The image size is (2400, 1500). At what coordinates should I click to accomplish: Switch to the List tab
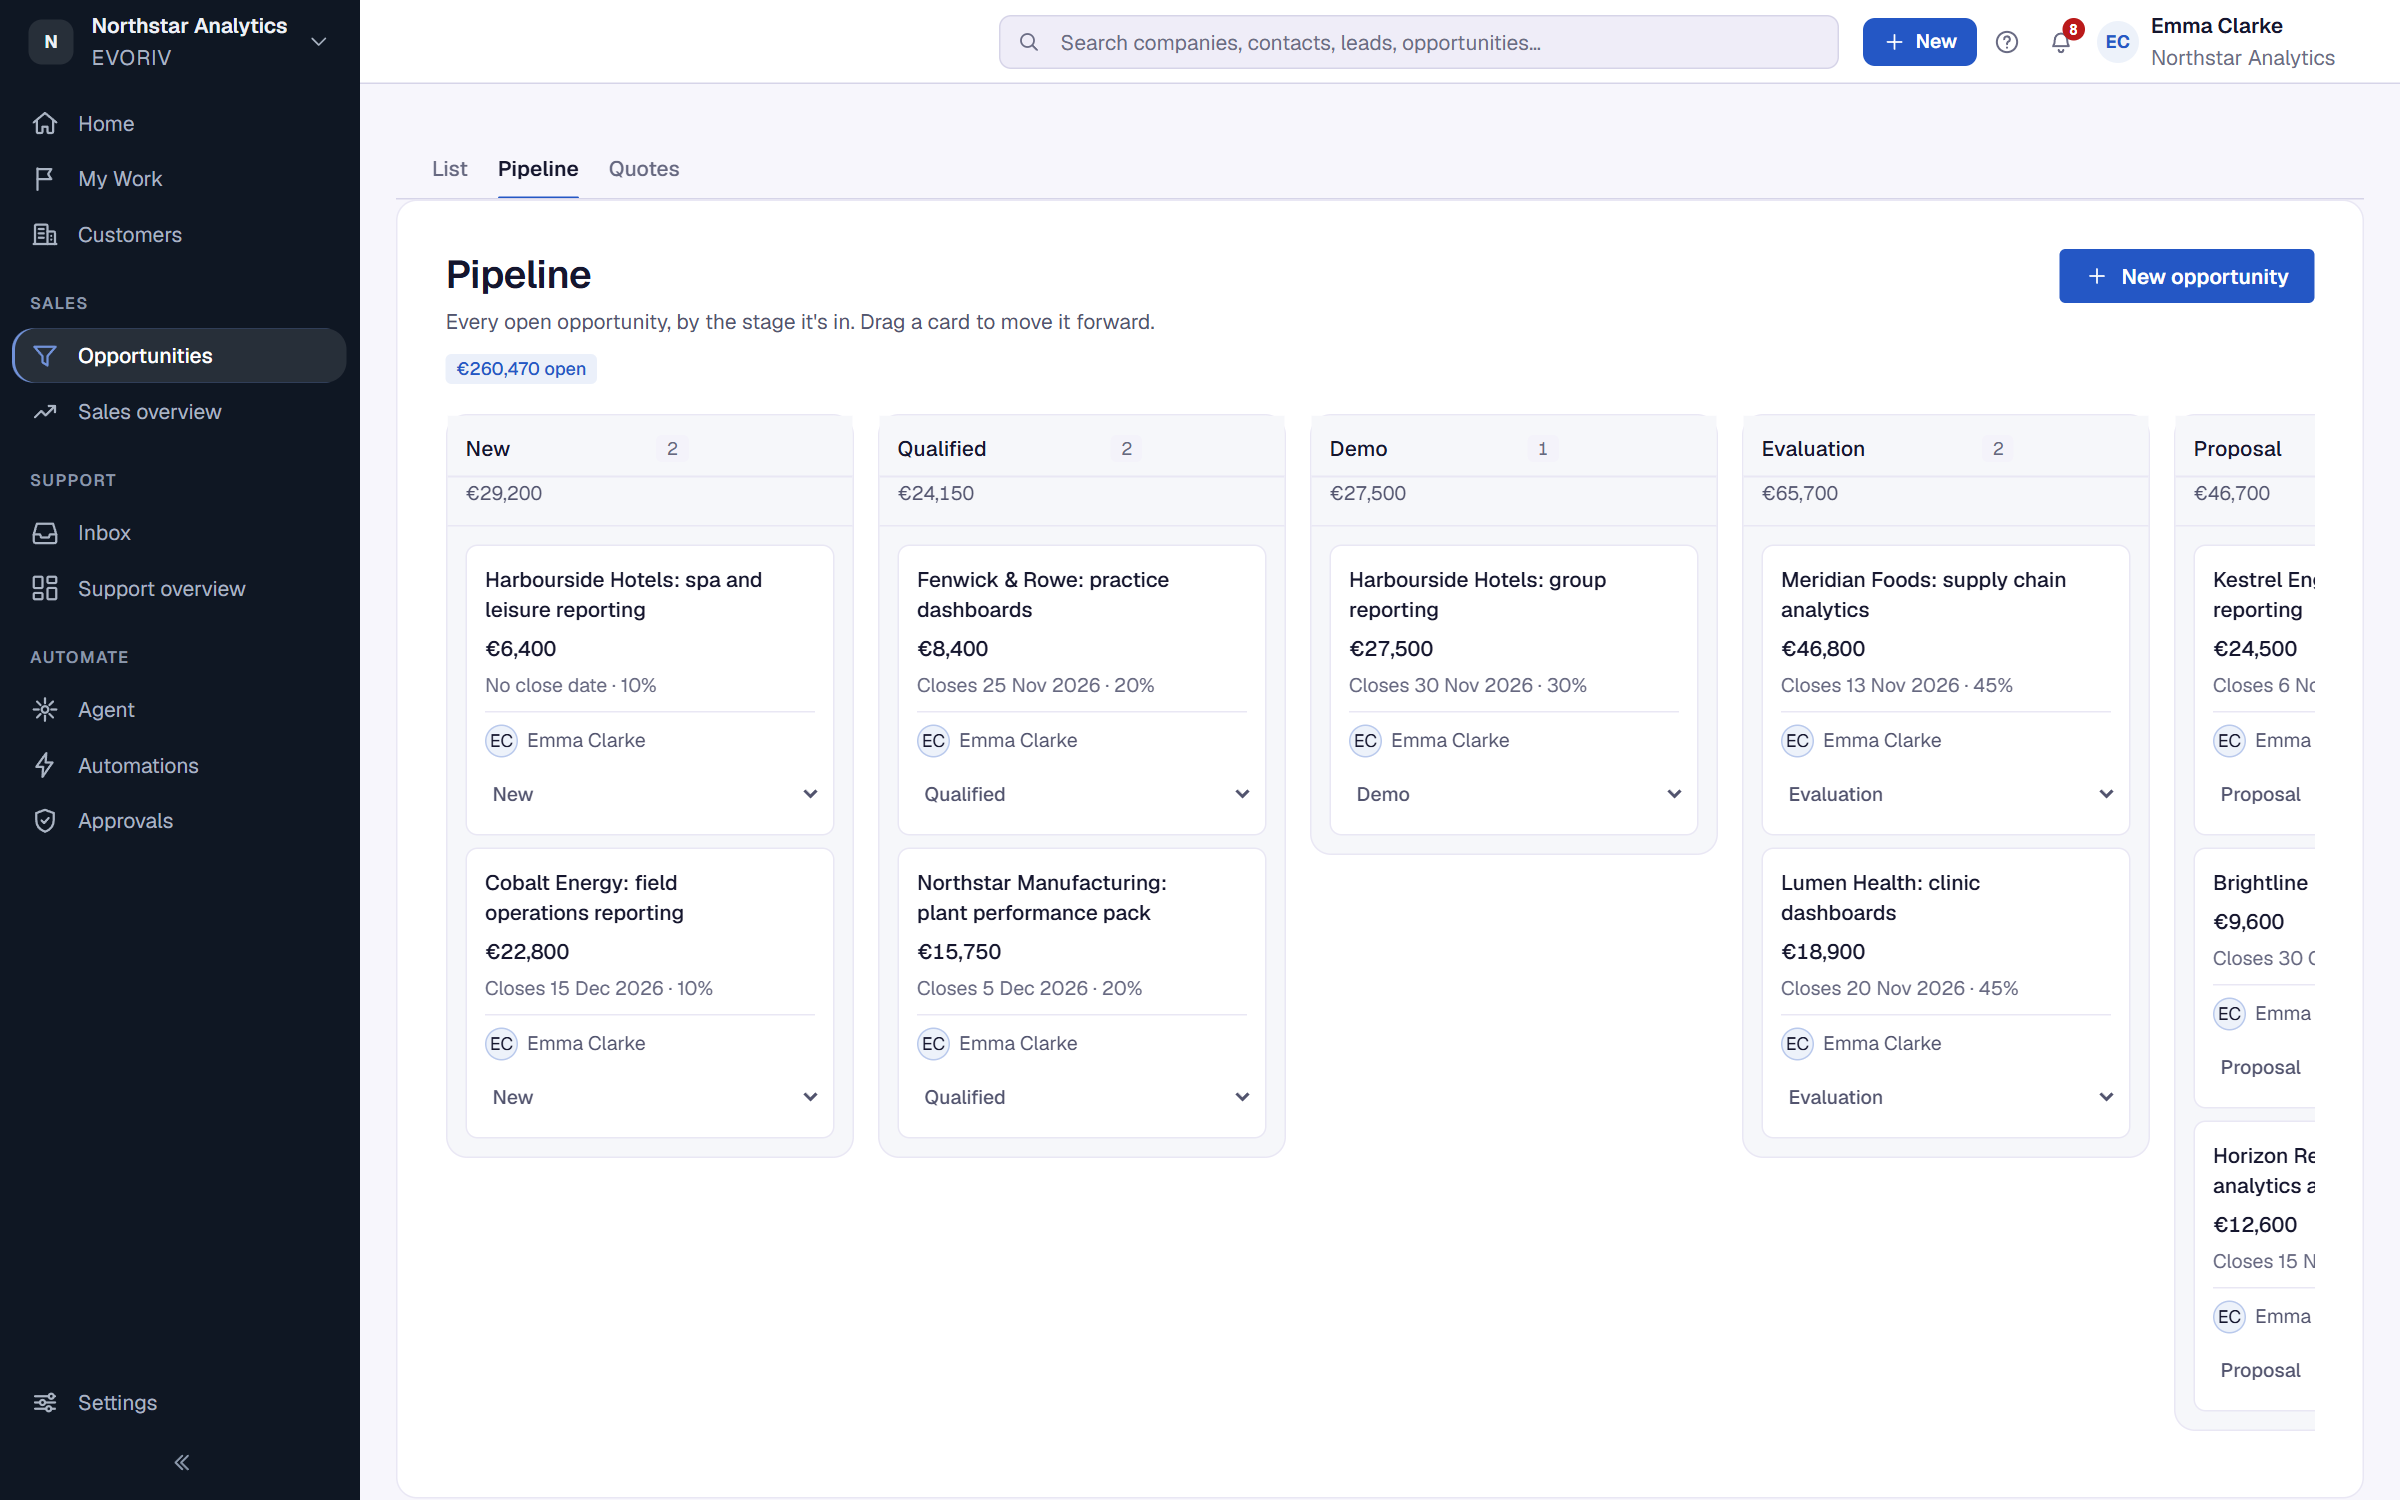point(449,169)
